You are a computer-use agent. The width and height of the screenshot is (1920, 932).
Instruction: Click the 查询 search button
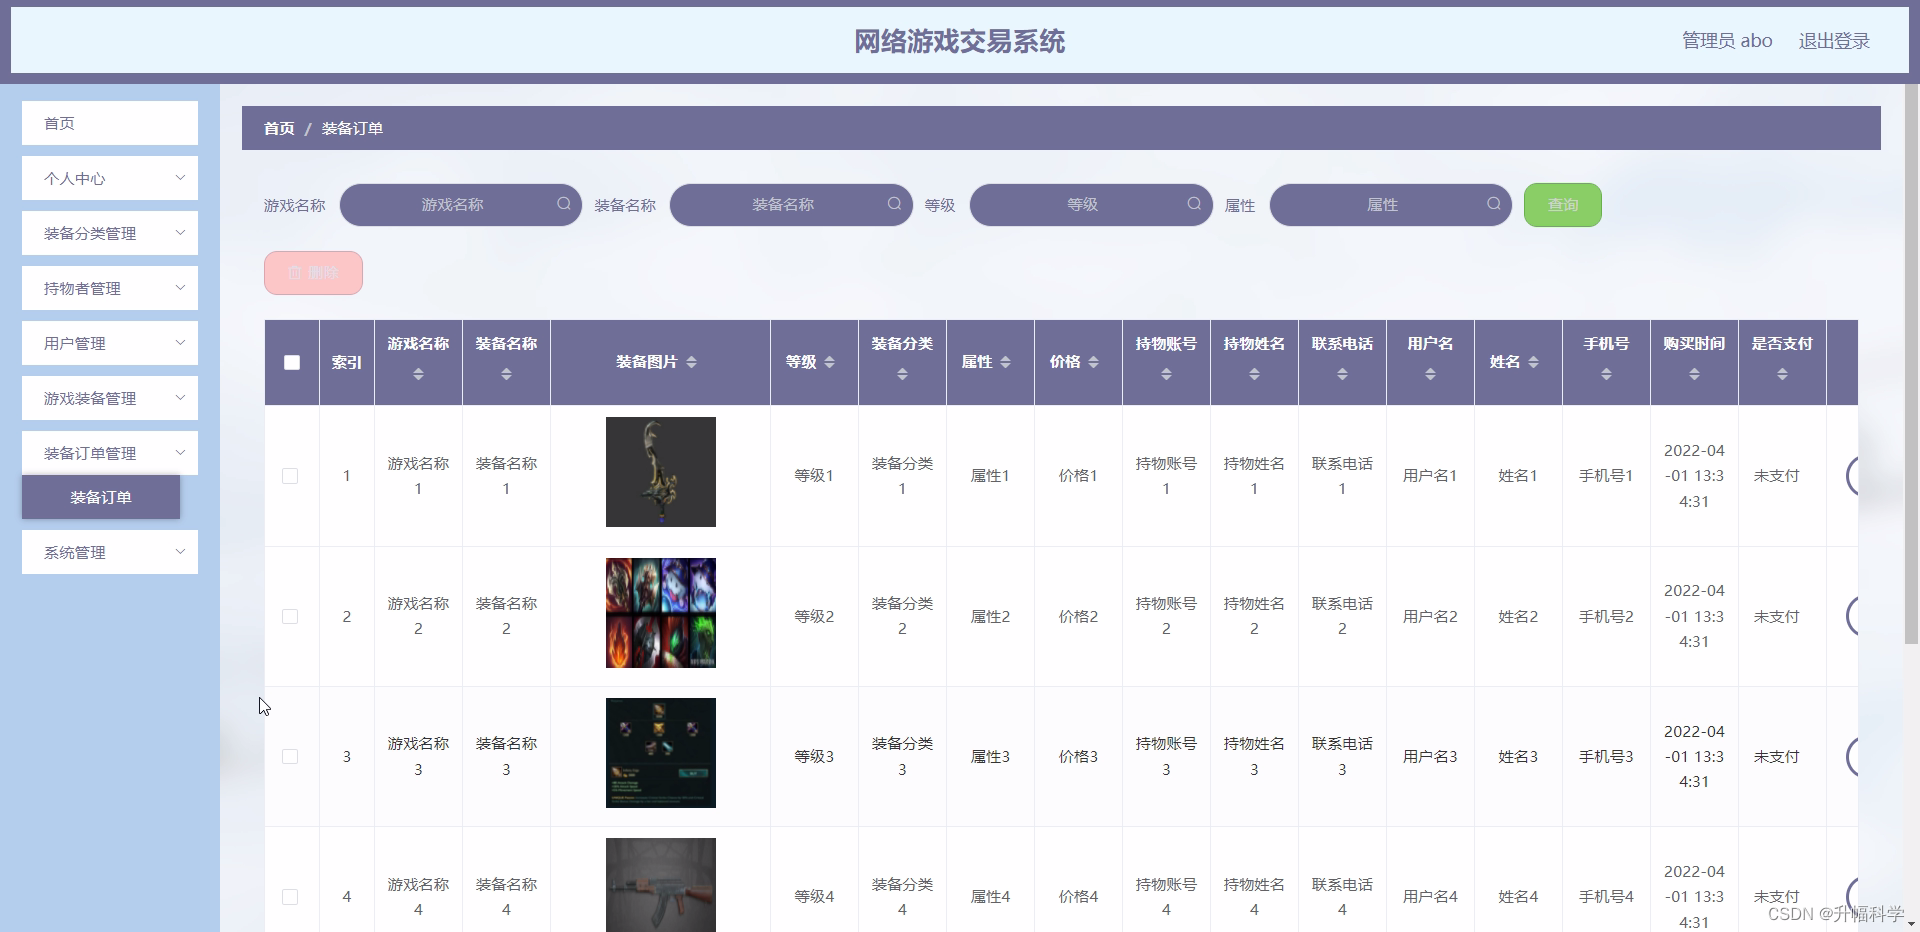[x=1562, y=204]
